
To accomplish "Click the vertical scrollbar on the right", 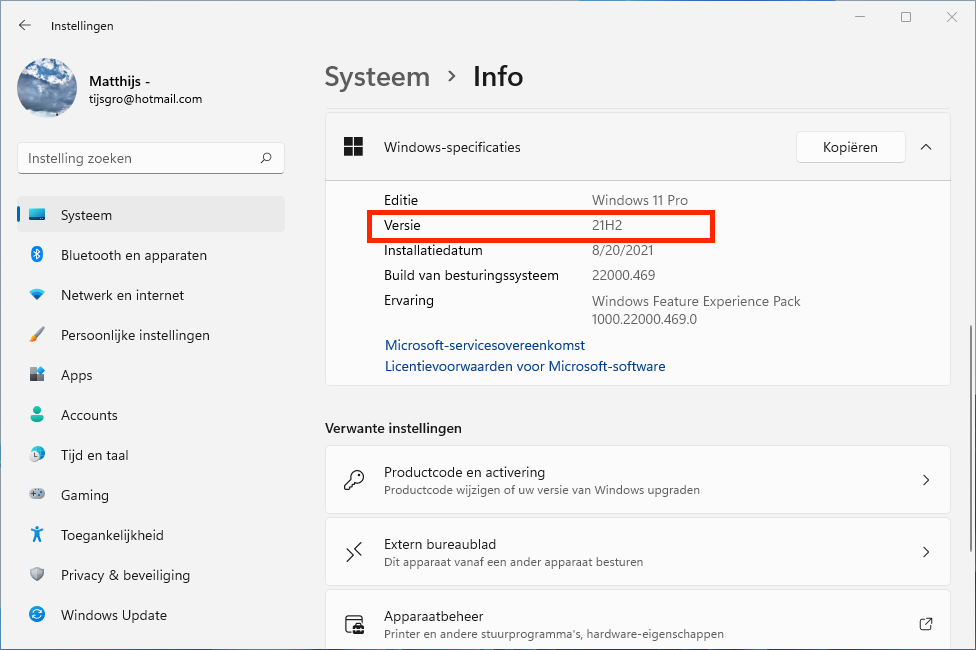I will (x=968, y=438).
